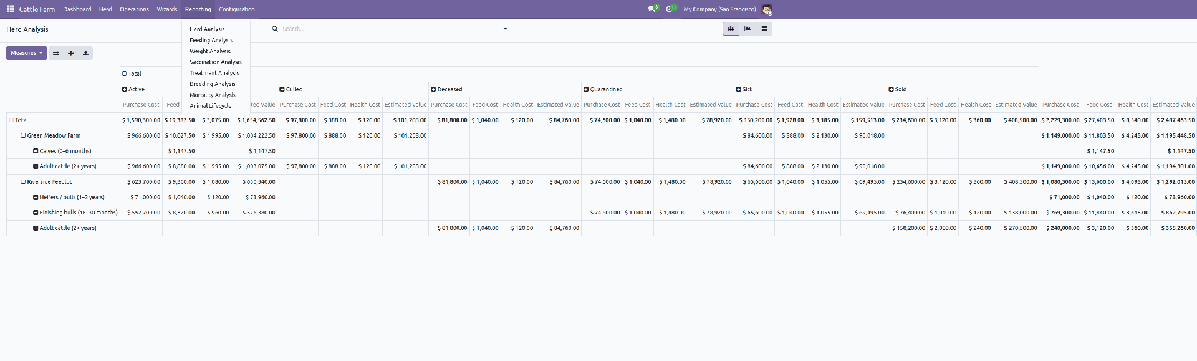This screenshot has width=1197, height=361.
Task: Sort by Purchase Cost under Culled
Action: pos(298,105)
